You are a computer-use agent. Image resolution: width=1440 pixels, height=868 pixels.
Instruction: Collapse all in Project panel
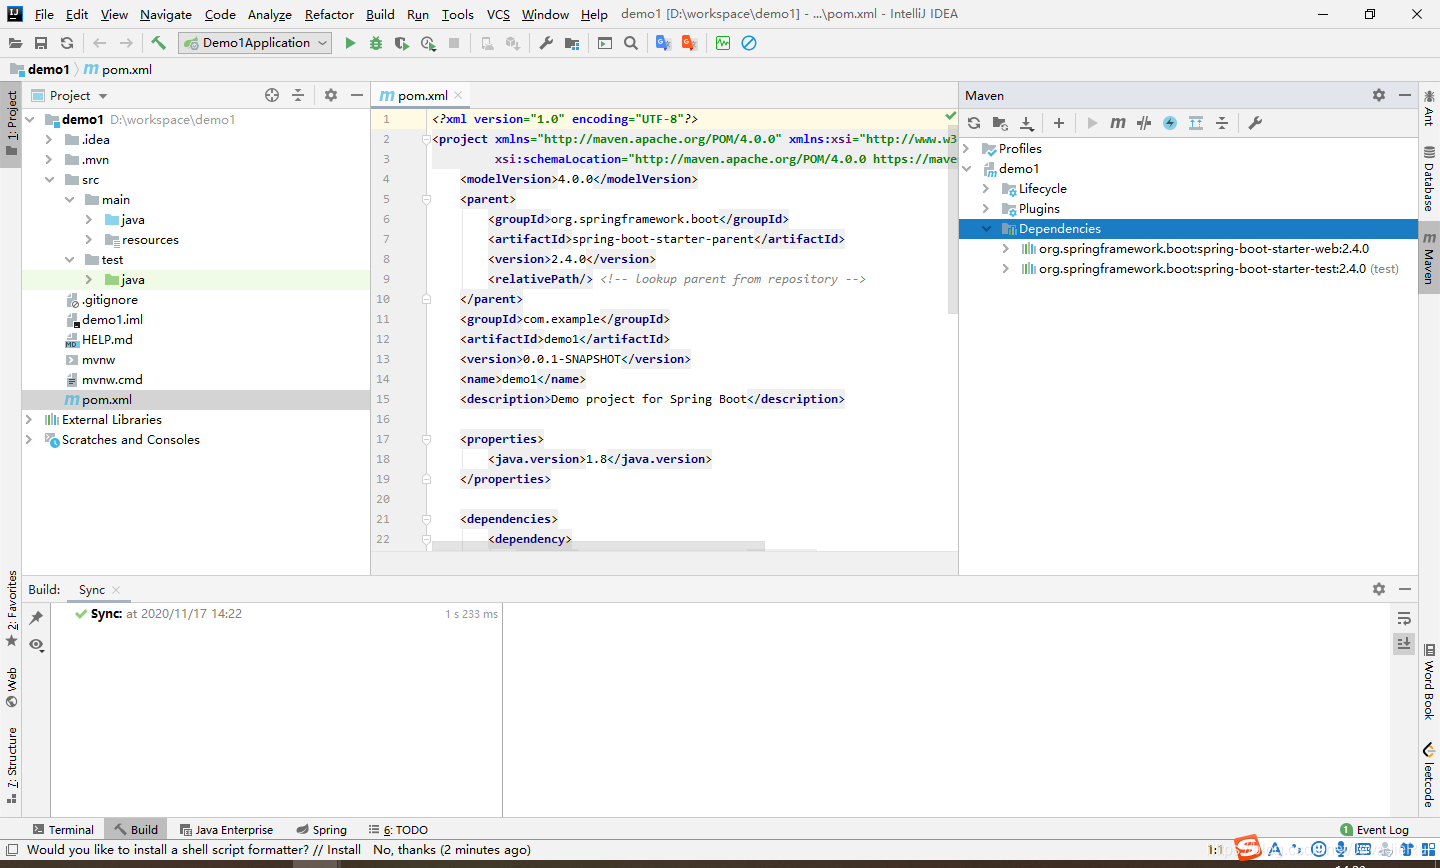298,95
